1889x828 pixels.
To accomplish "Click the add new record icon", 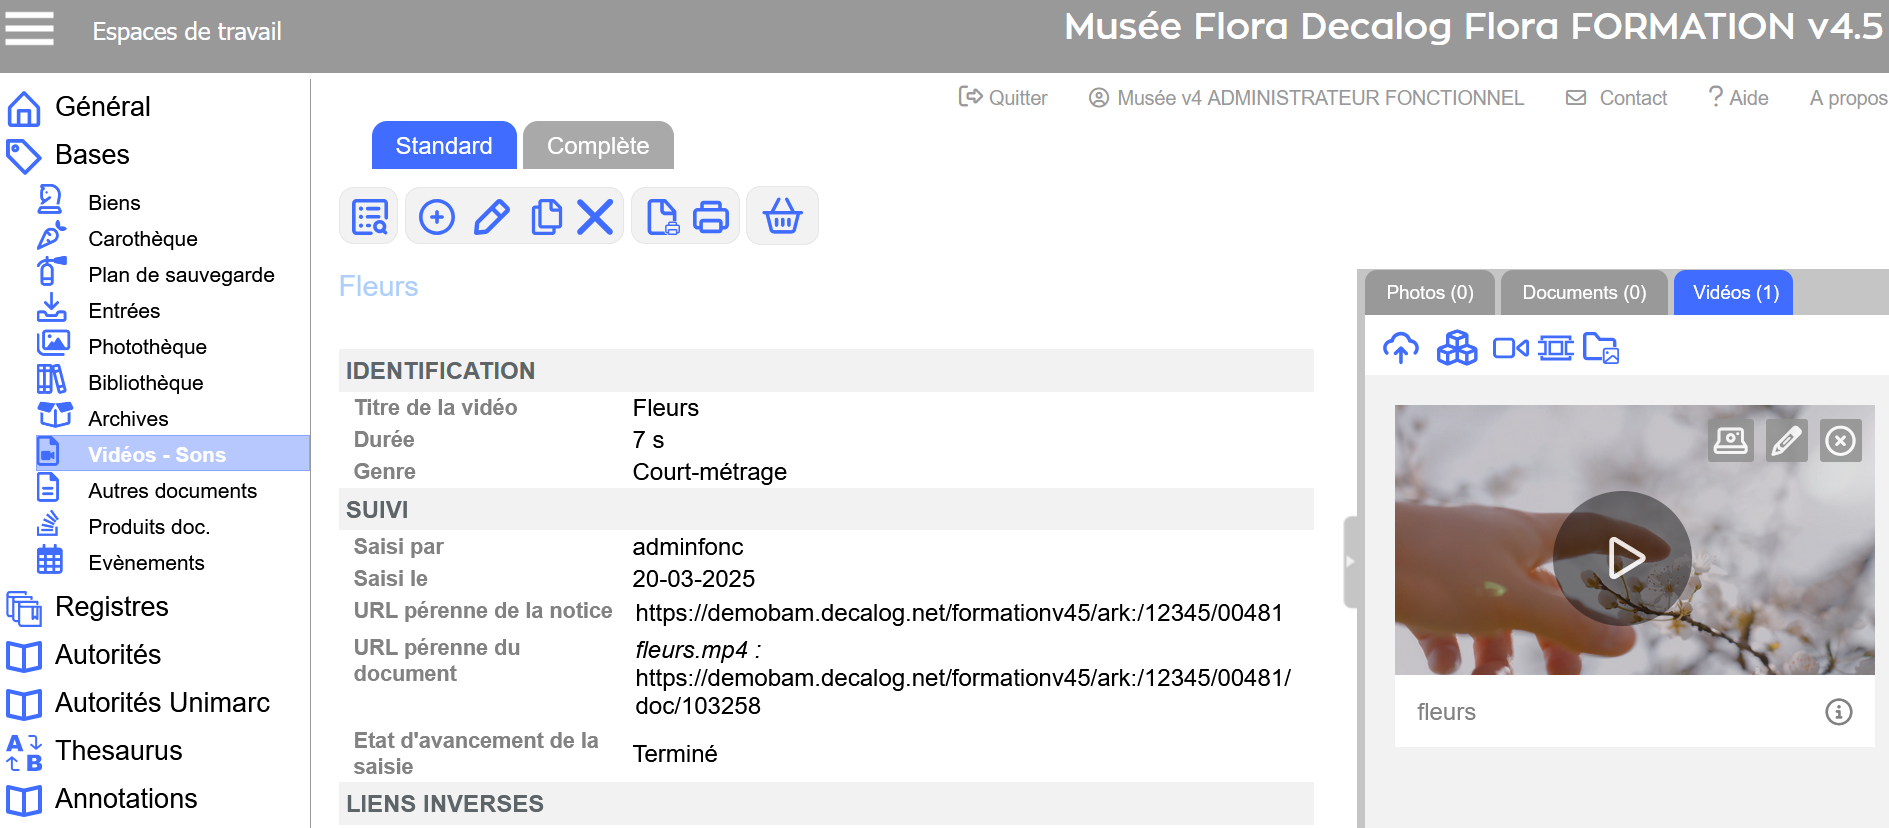I will [x=437, y=217].
